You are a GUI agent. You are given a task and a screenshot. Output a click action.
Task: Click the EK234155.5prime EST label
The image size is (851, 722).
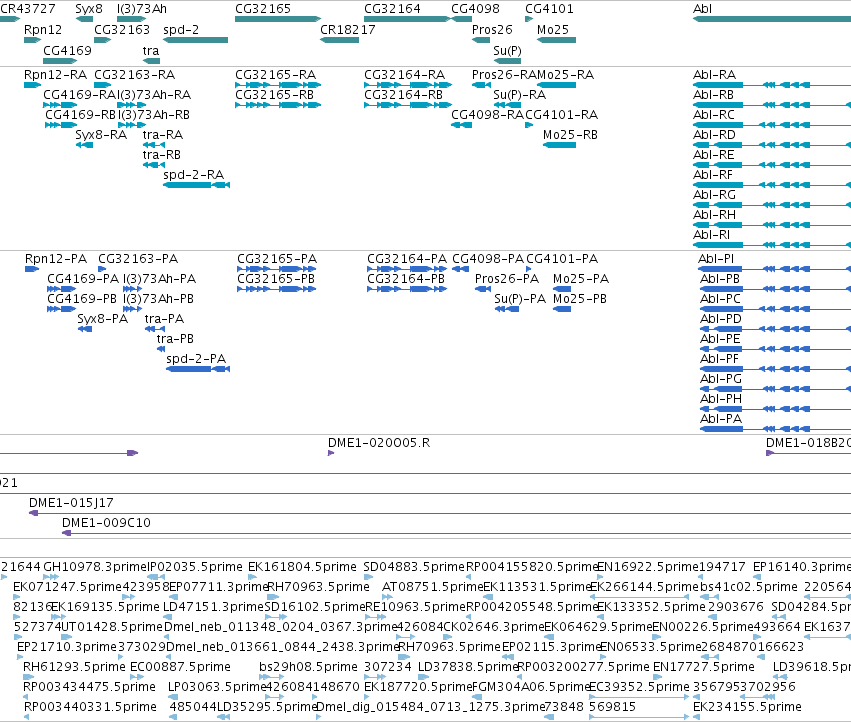(747, 707)
